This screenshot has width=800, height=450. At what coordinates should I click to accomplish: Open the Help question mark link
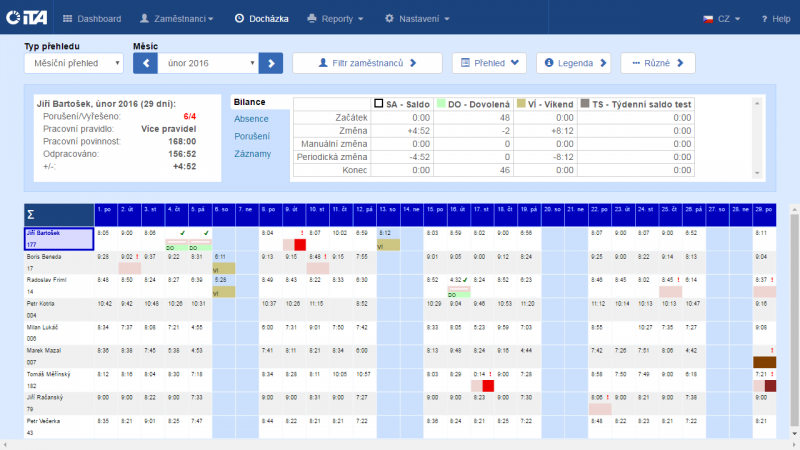(775, 18)
